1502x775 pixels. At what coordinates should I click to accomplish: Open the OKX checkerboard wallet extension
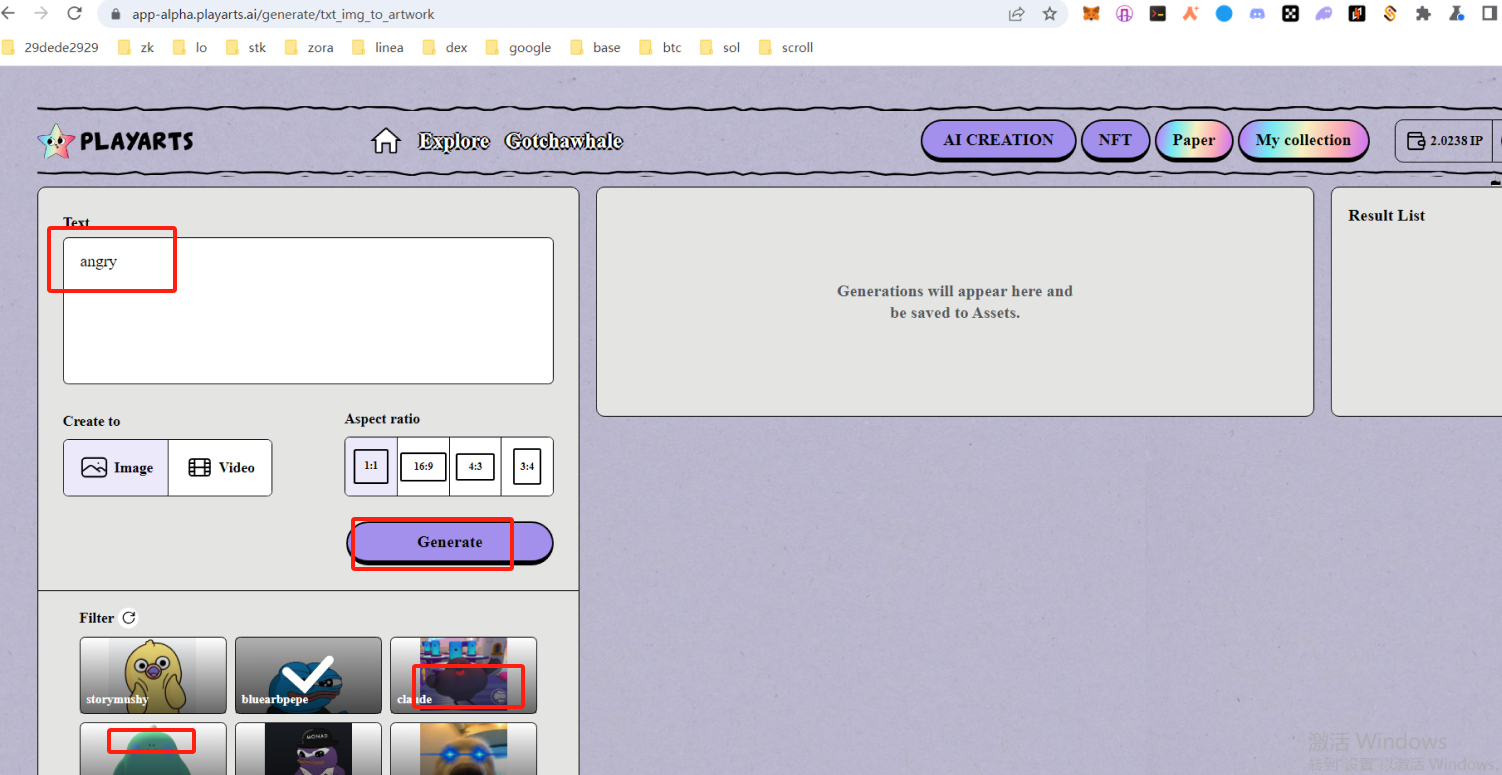pyautogui.click(x=1291, y=14)
